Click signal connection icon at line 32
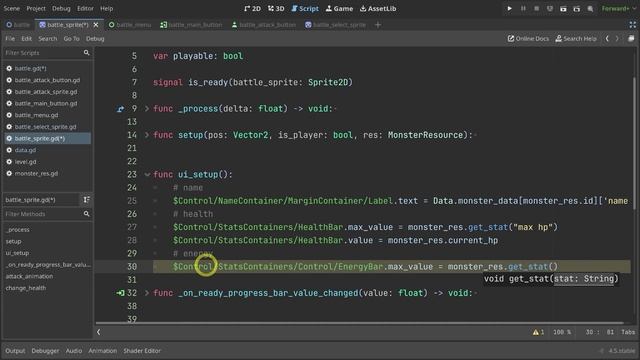 [120, 293]
